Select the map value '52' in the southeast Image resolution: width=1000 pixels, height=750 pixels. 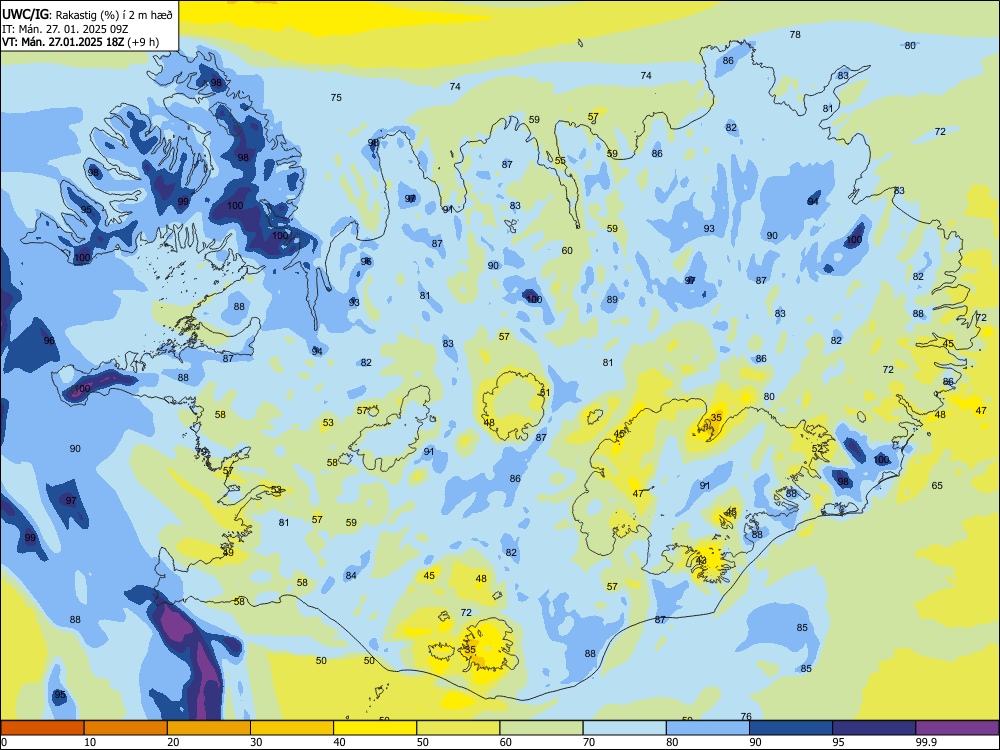point(818,449)
